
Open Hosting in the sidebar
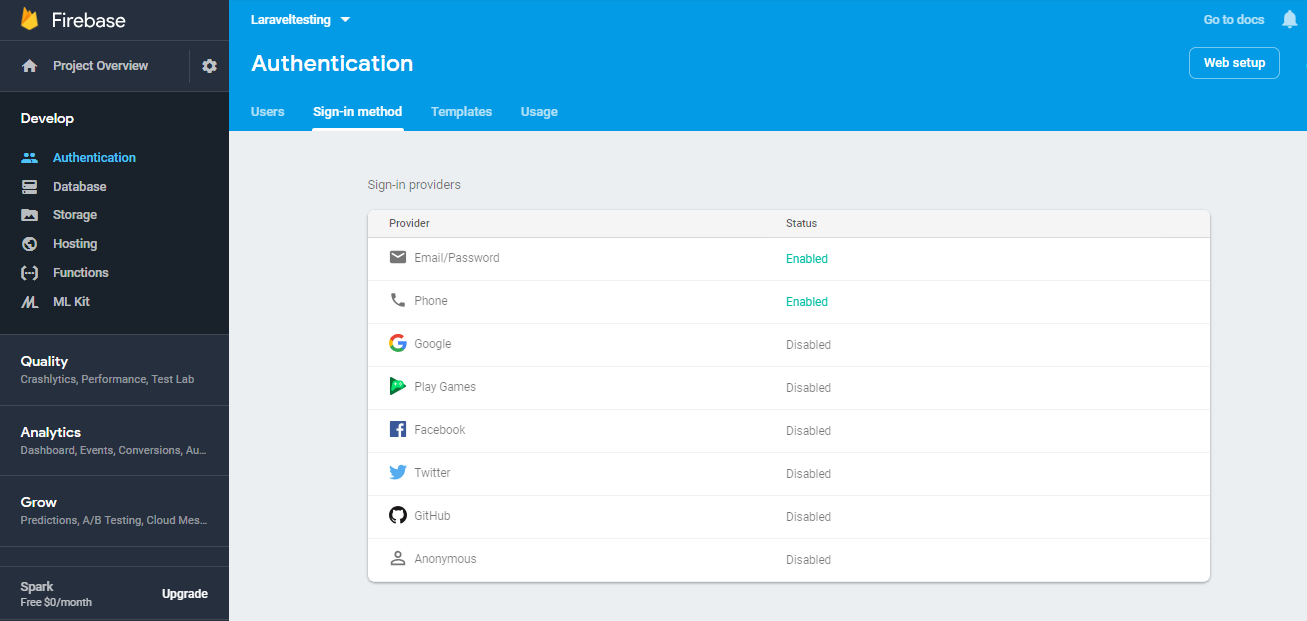pos(75,244)
